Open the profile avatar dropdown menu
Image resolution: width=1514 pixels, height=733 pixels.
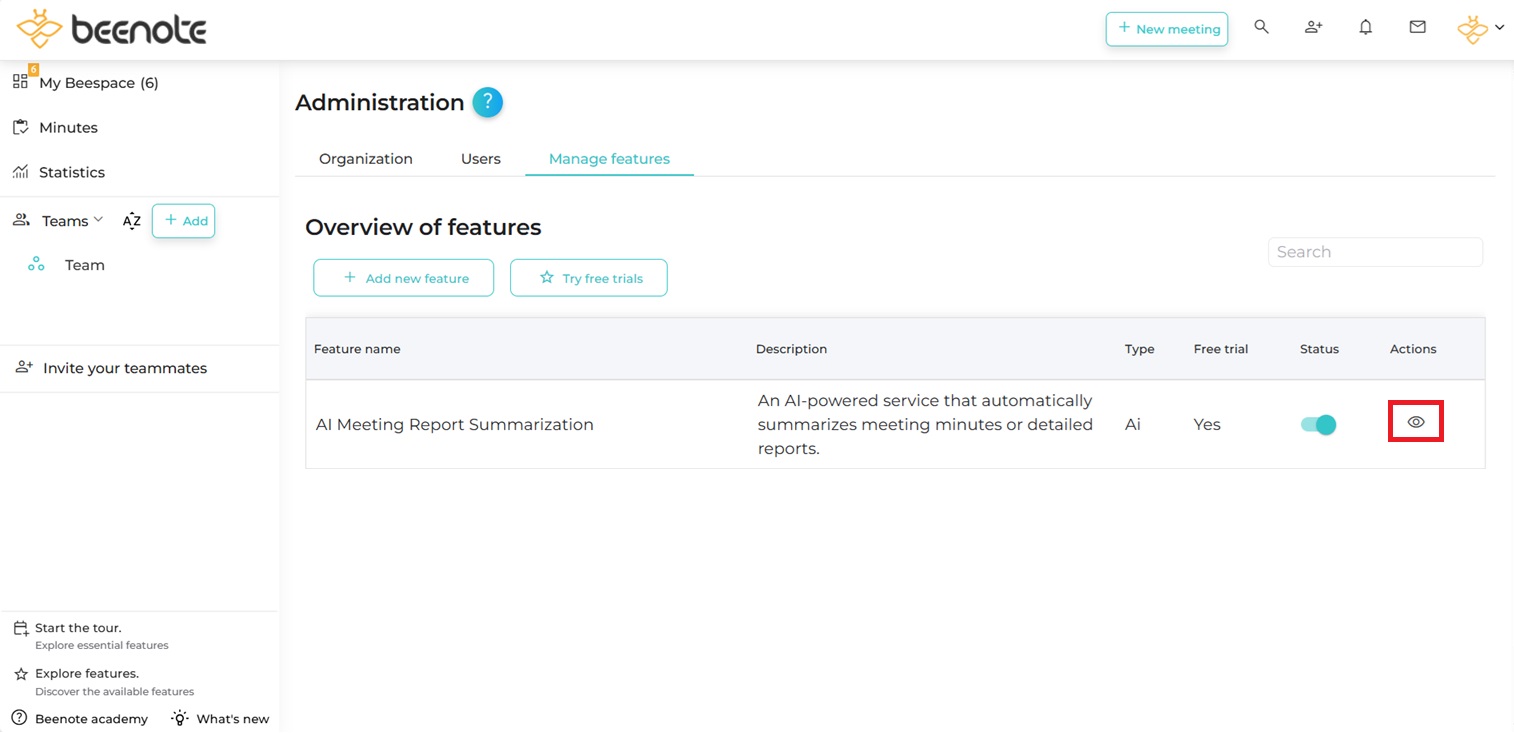(1479, 29)
